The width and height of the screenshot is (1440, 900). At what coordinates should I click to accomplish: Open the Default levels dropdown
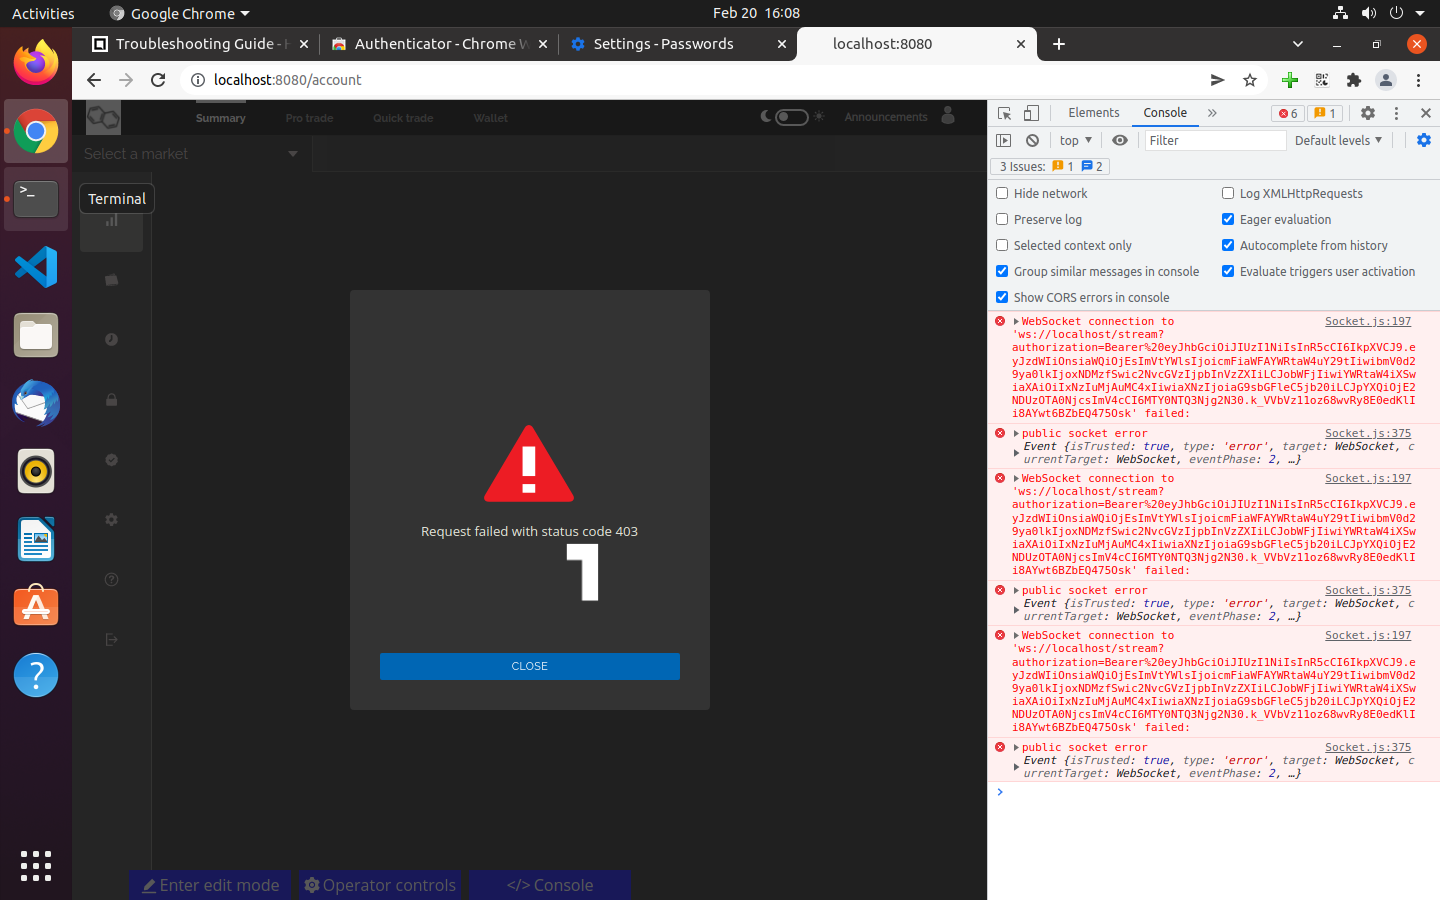click(1337, 141)
